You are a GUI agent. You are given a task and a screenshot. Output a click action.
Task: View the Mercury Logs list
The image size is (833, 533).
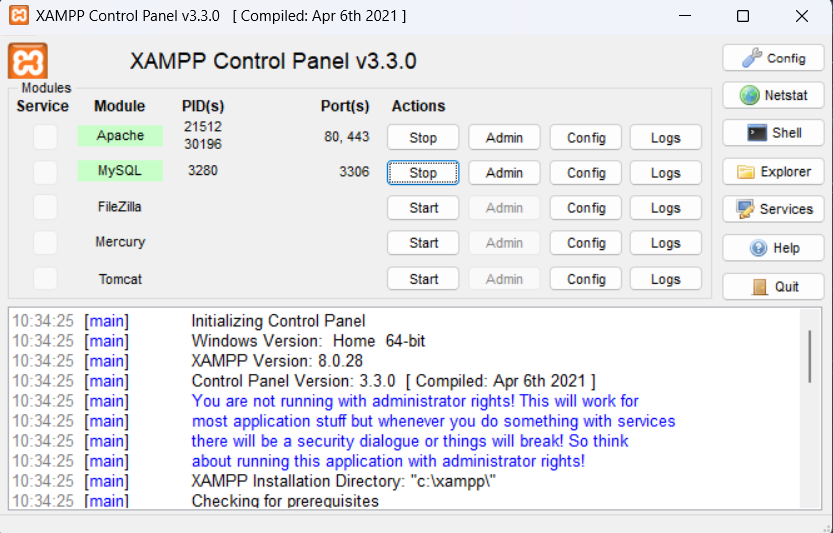pyautogui.click(x=665, y=243)
